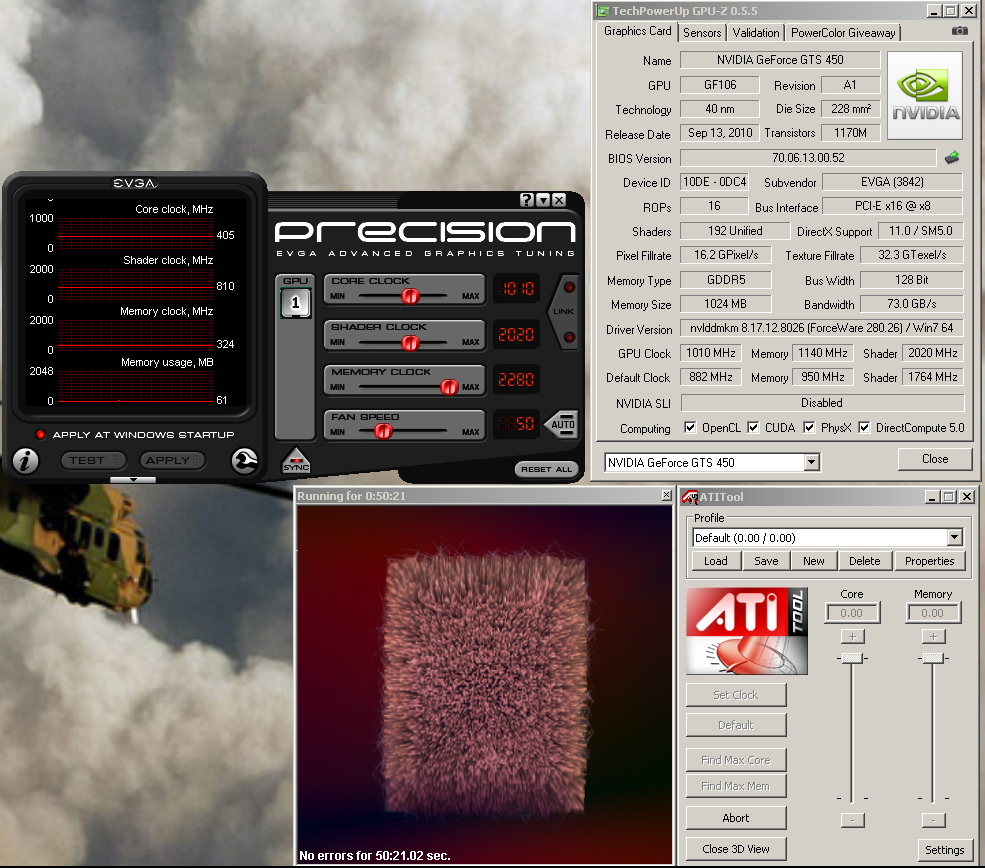
Task: Click the Fan Speed slider knob
Action: point(383,431)
